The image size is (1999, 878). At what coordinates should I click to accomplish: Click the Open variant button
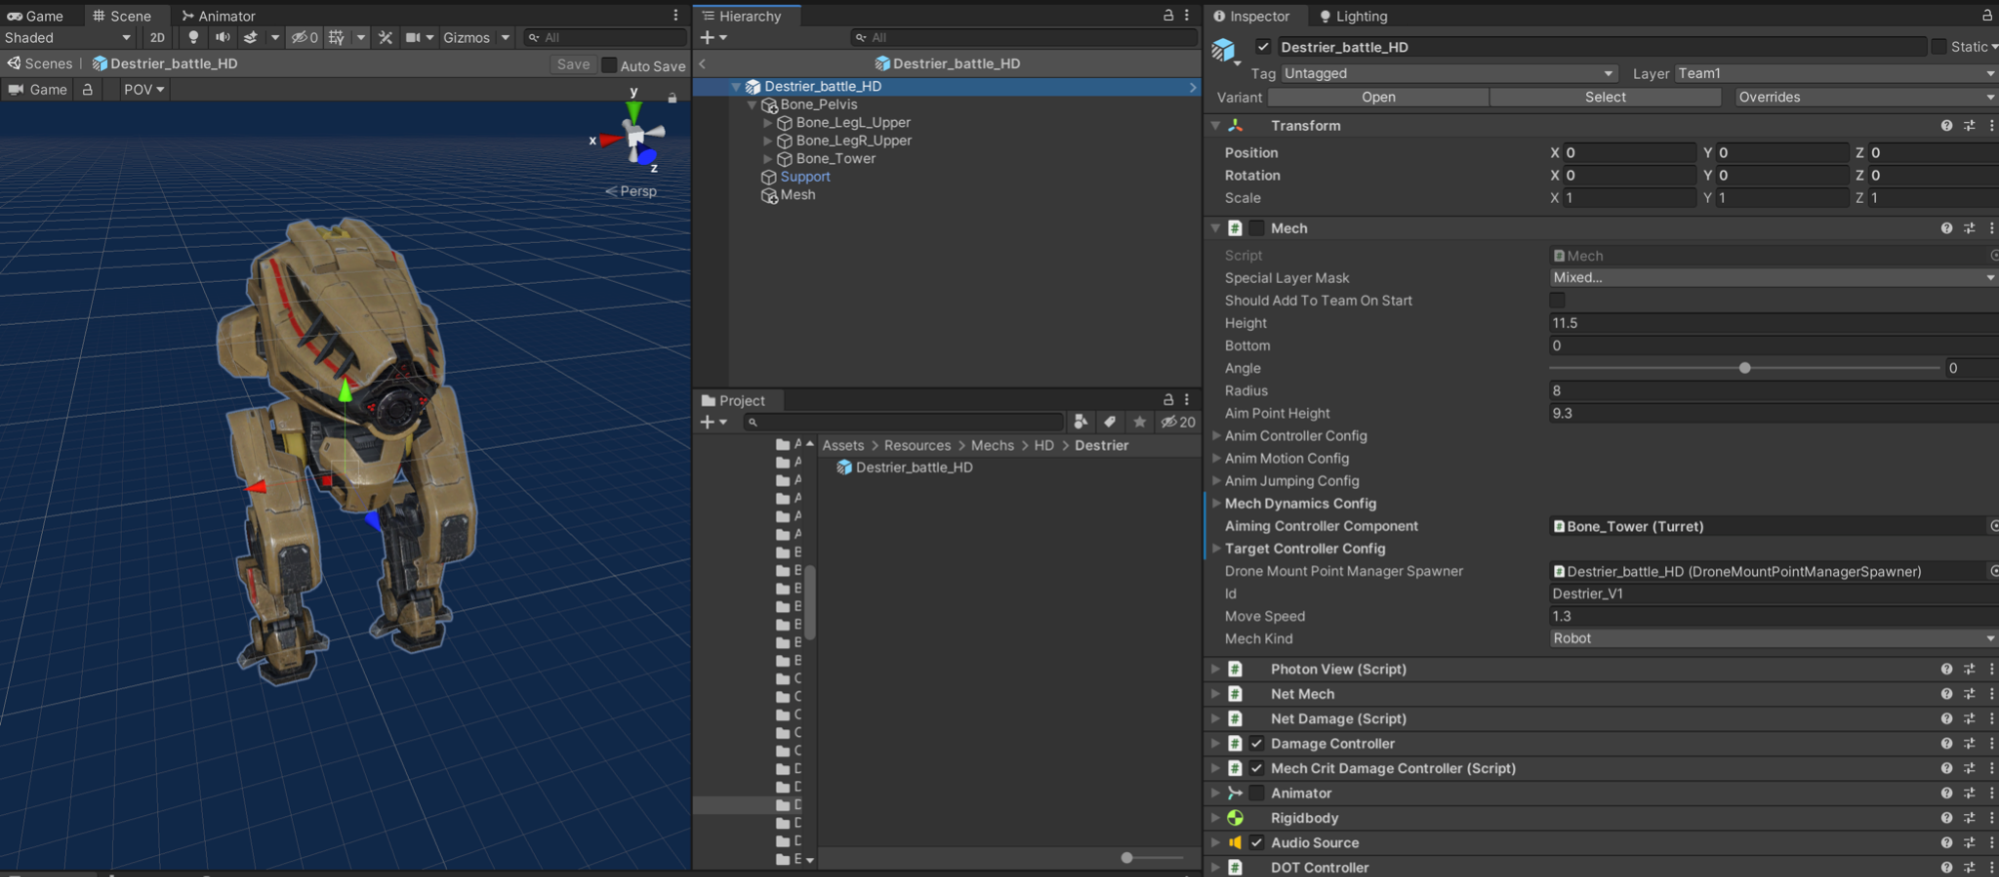pyautogui.click(x=1378, y=97)
